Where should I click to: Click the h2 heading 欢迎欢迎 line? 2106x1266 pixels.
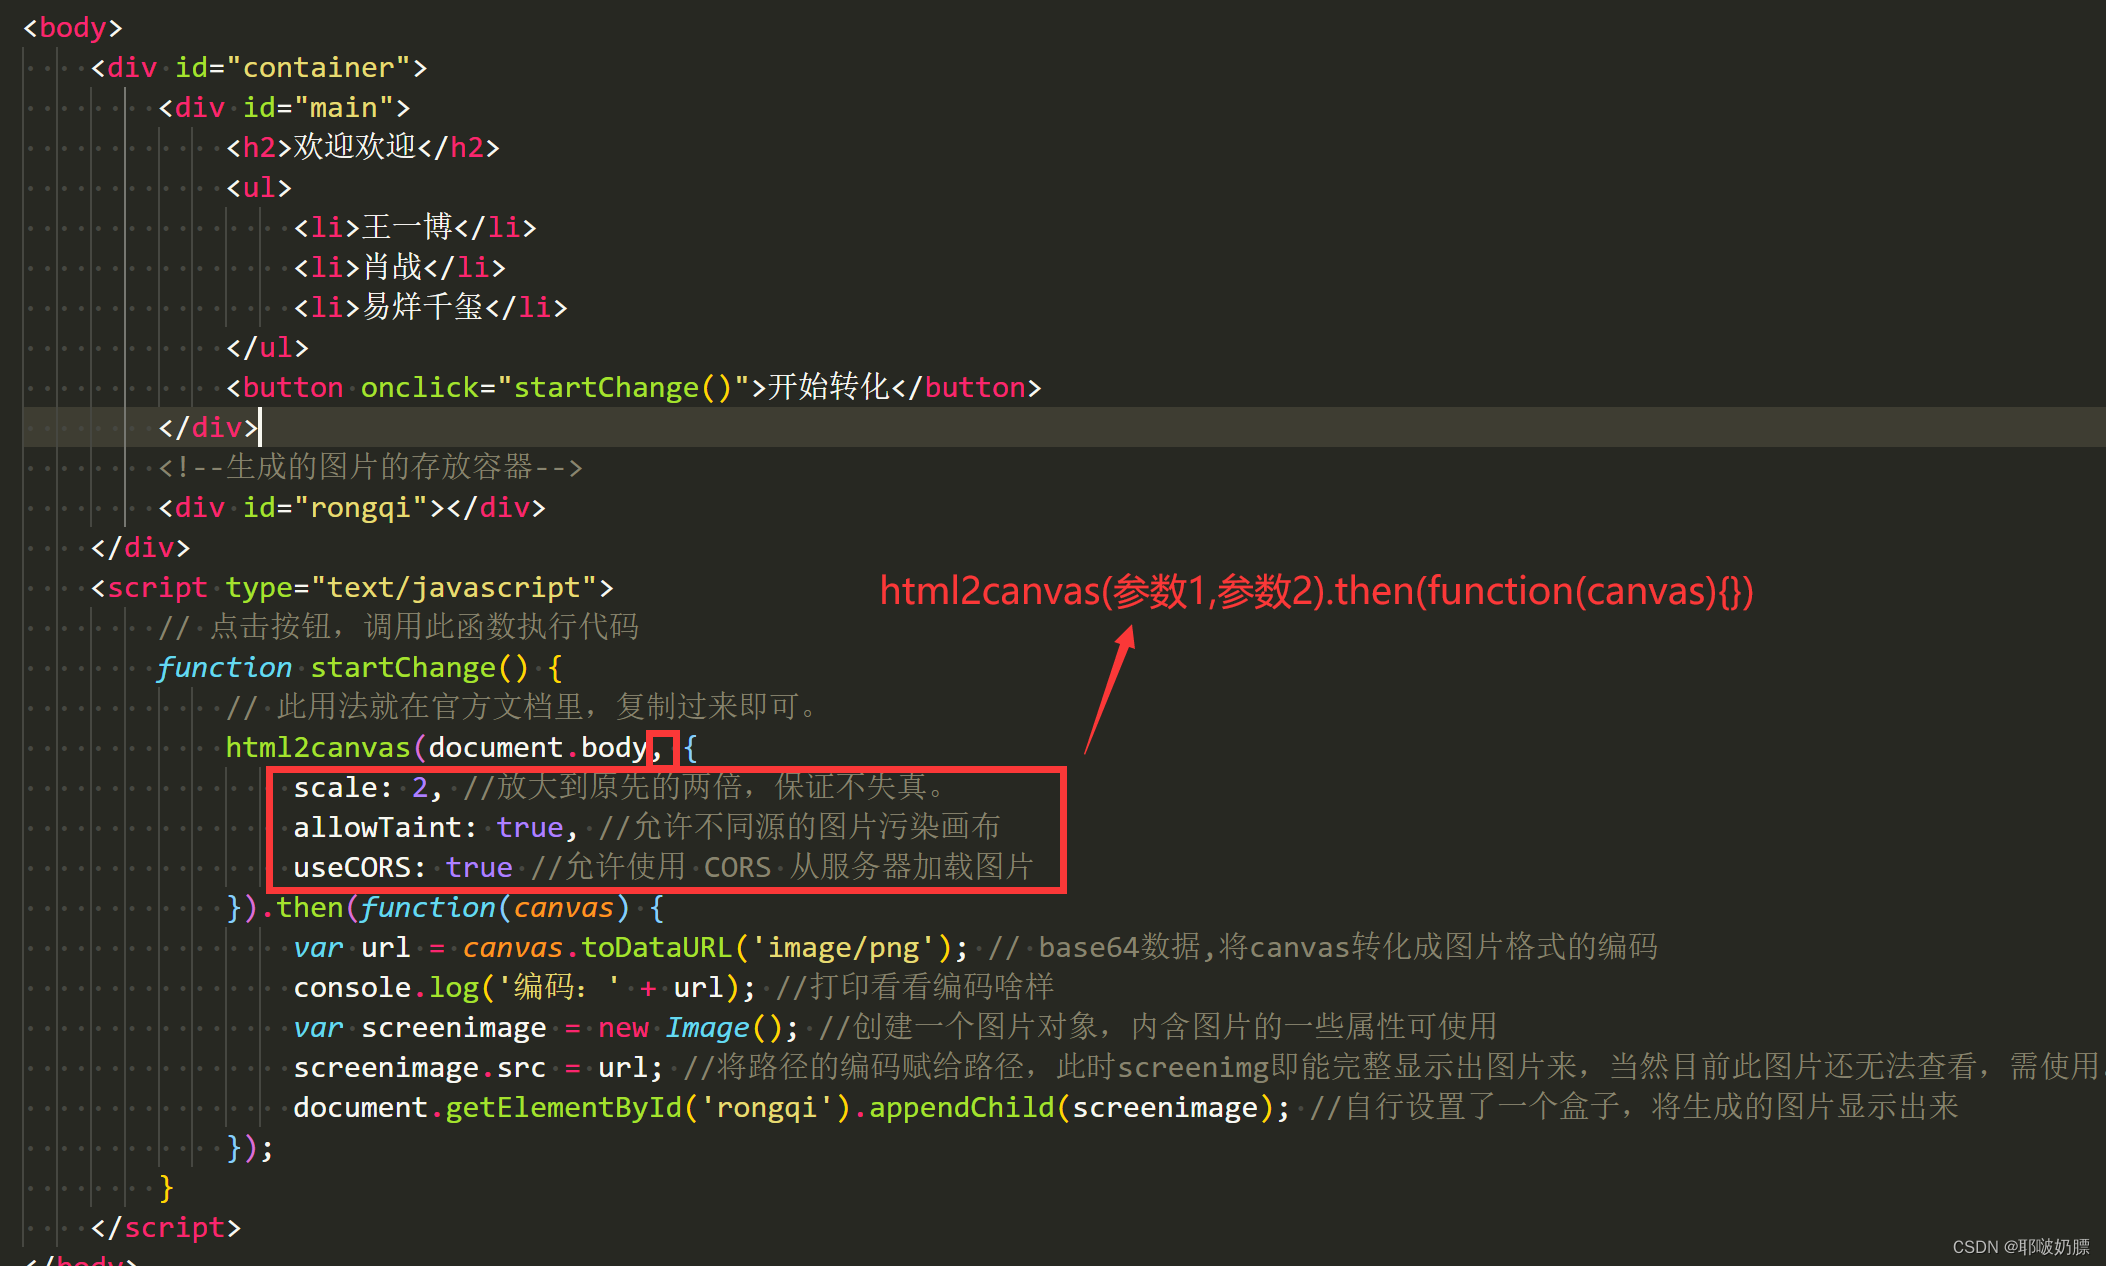(363, 147)
